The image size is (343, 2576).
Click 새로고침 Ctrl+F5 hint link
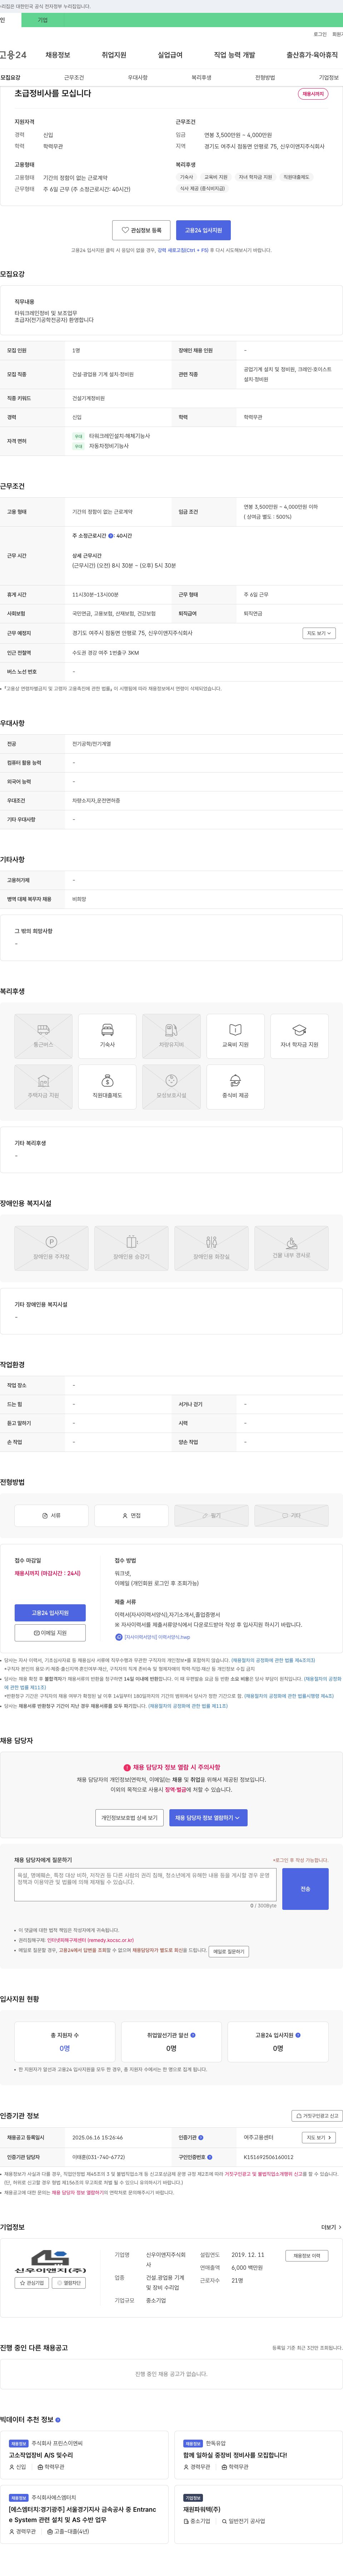(183, 250)
